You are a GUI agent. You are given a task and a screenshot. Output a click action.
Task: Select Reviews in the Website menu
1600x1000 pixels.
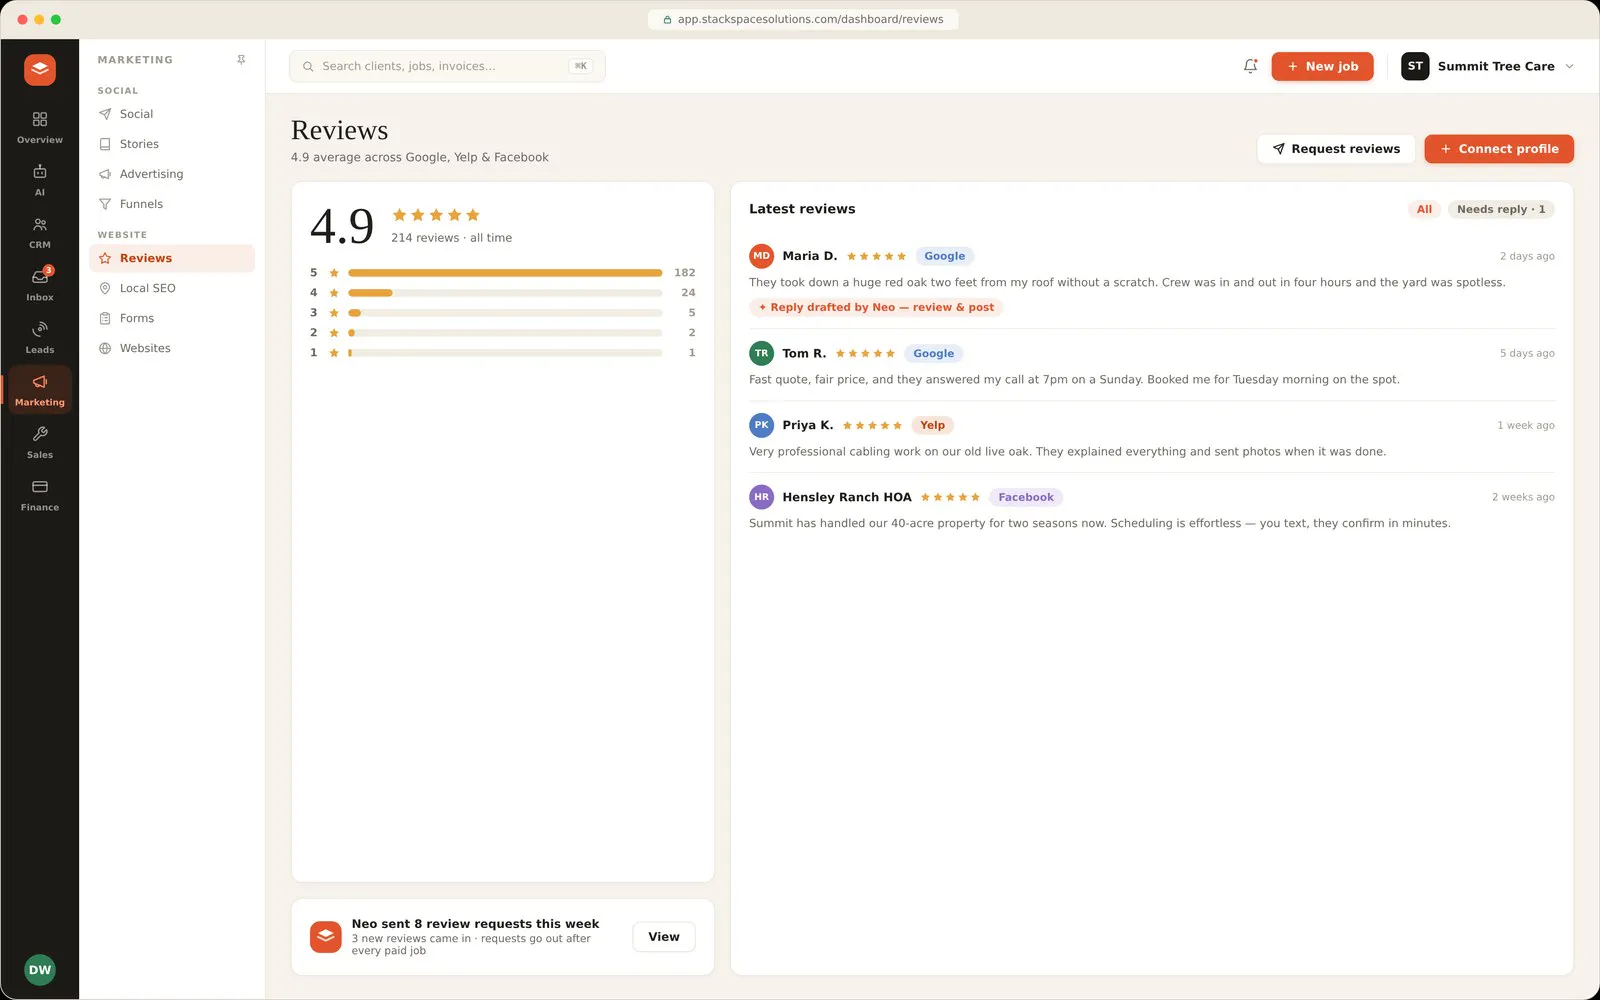[172, 258]
